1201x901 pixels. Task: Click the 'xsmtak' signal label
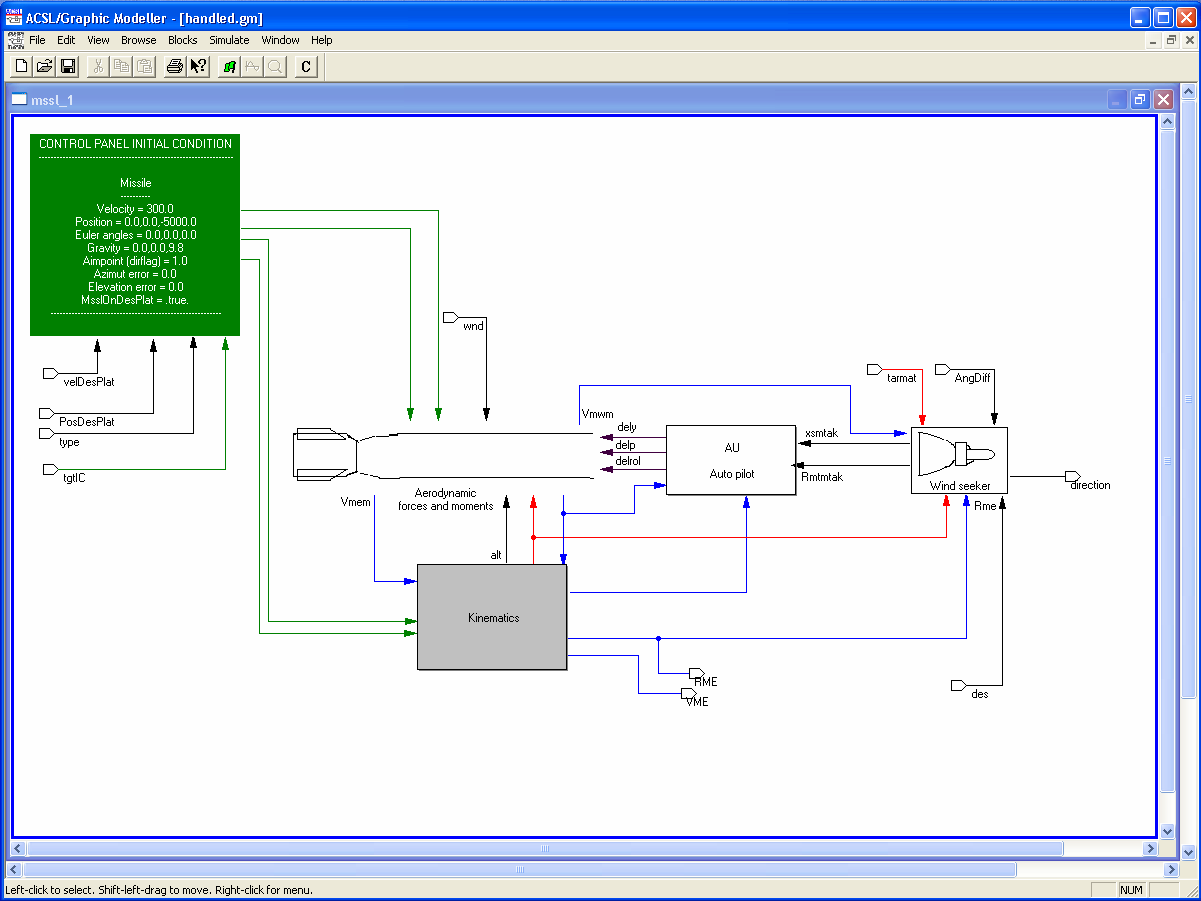coord(821,433)
